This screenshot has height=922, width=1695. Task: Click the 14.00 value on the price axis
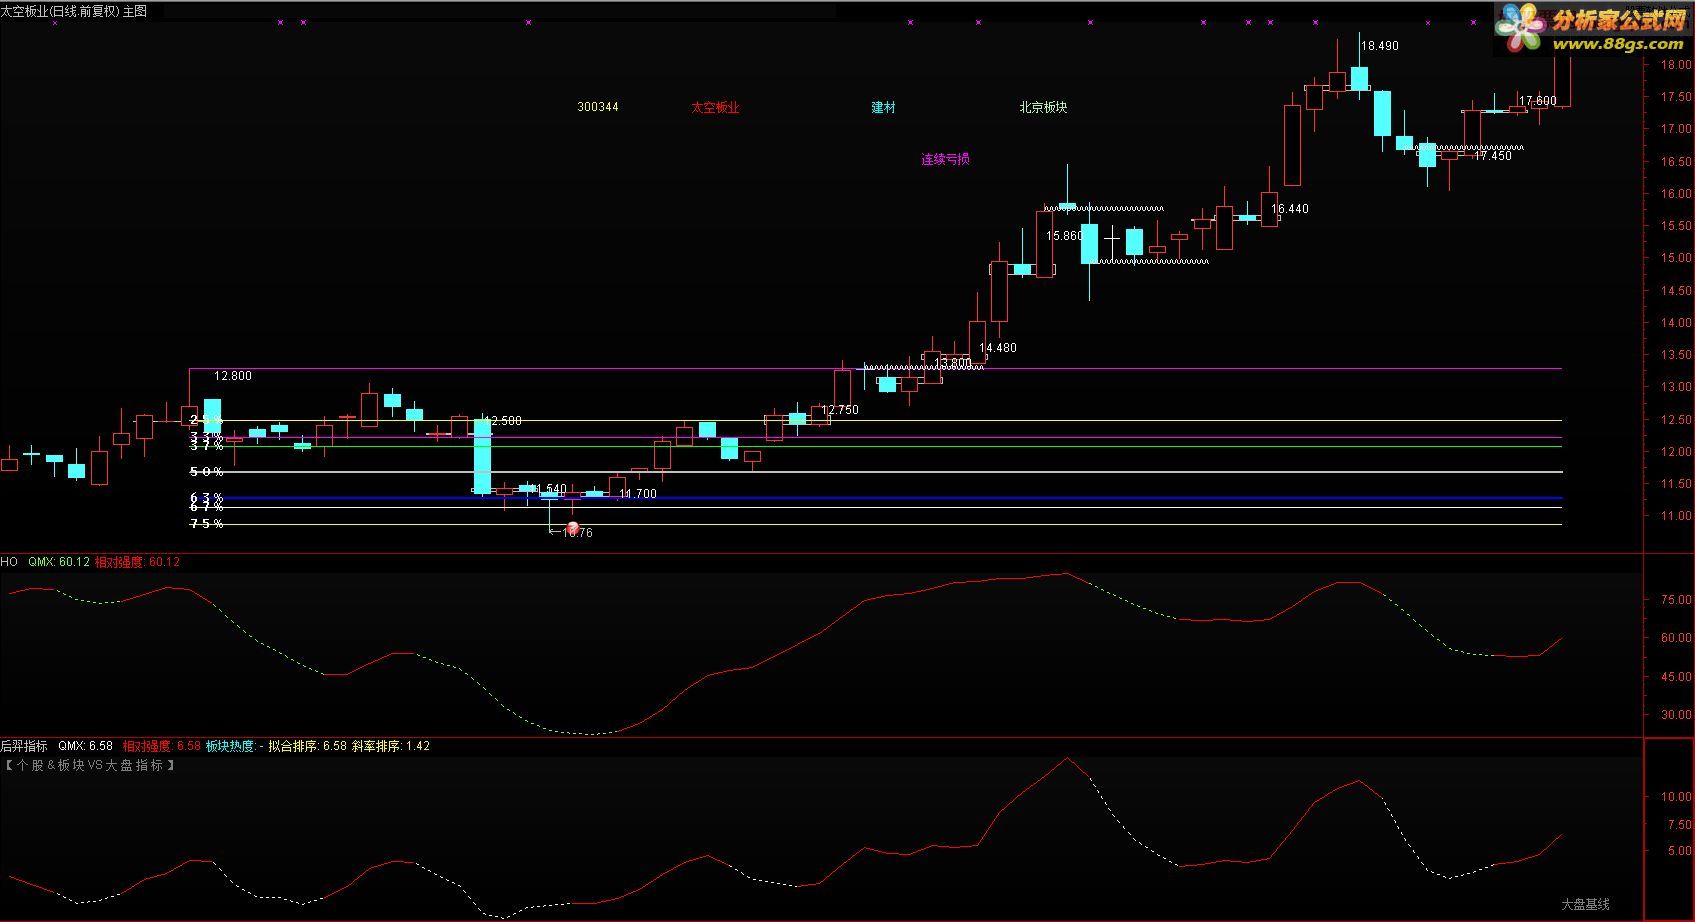click(1676, 323)
